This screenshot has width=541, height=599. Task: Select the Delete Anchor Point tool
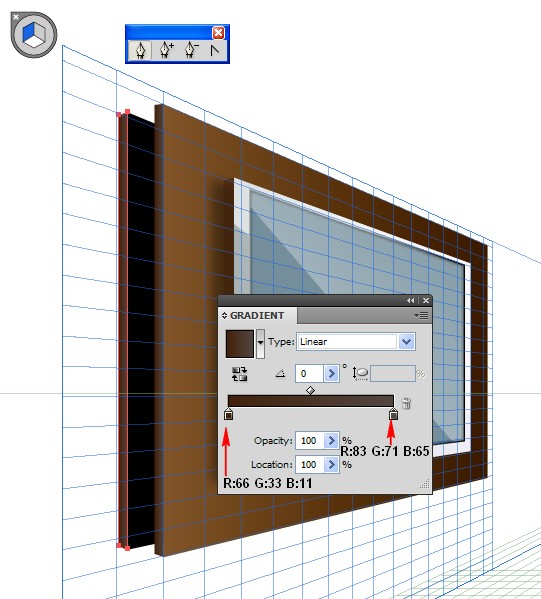click(x=191, y=50)
